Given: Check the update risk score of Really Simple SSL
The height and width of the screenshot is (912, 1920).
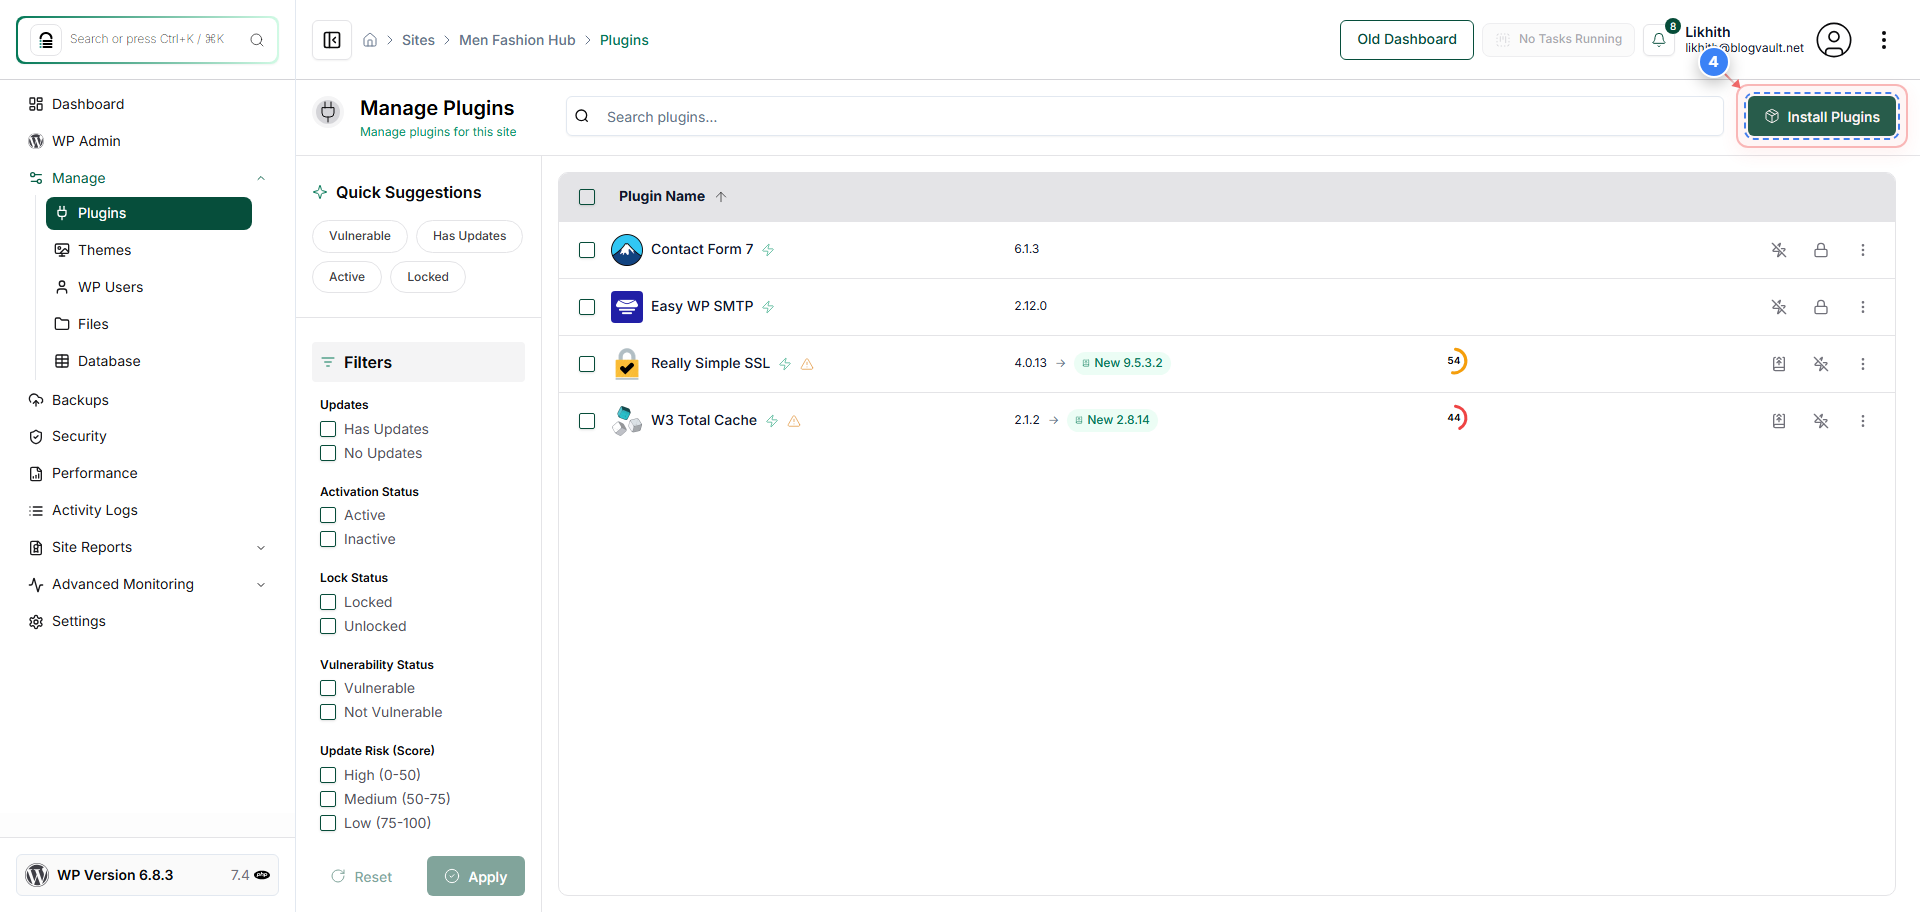Looking at the screenshot, I should [x=1457, y=361].
